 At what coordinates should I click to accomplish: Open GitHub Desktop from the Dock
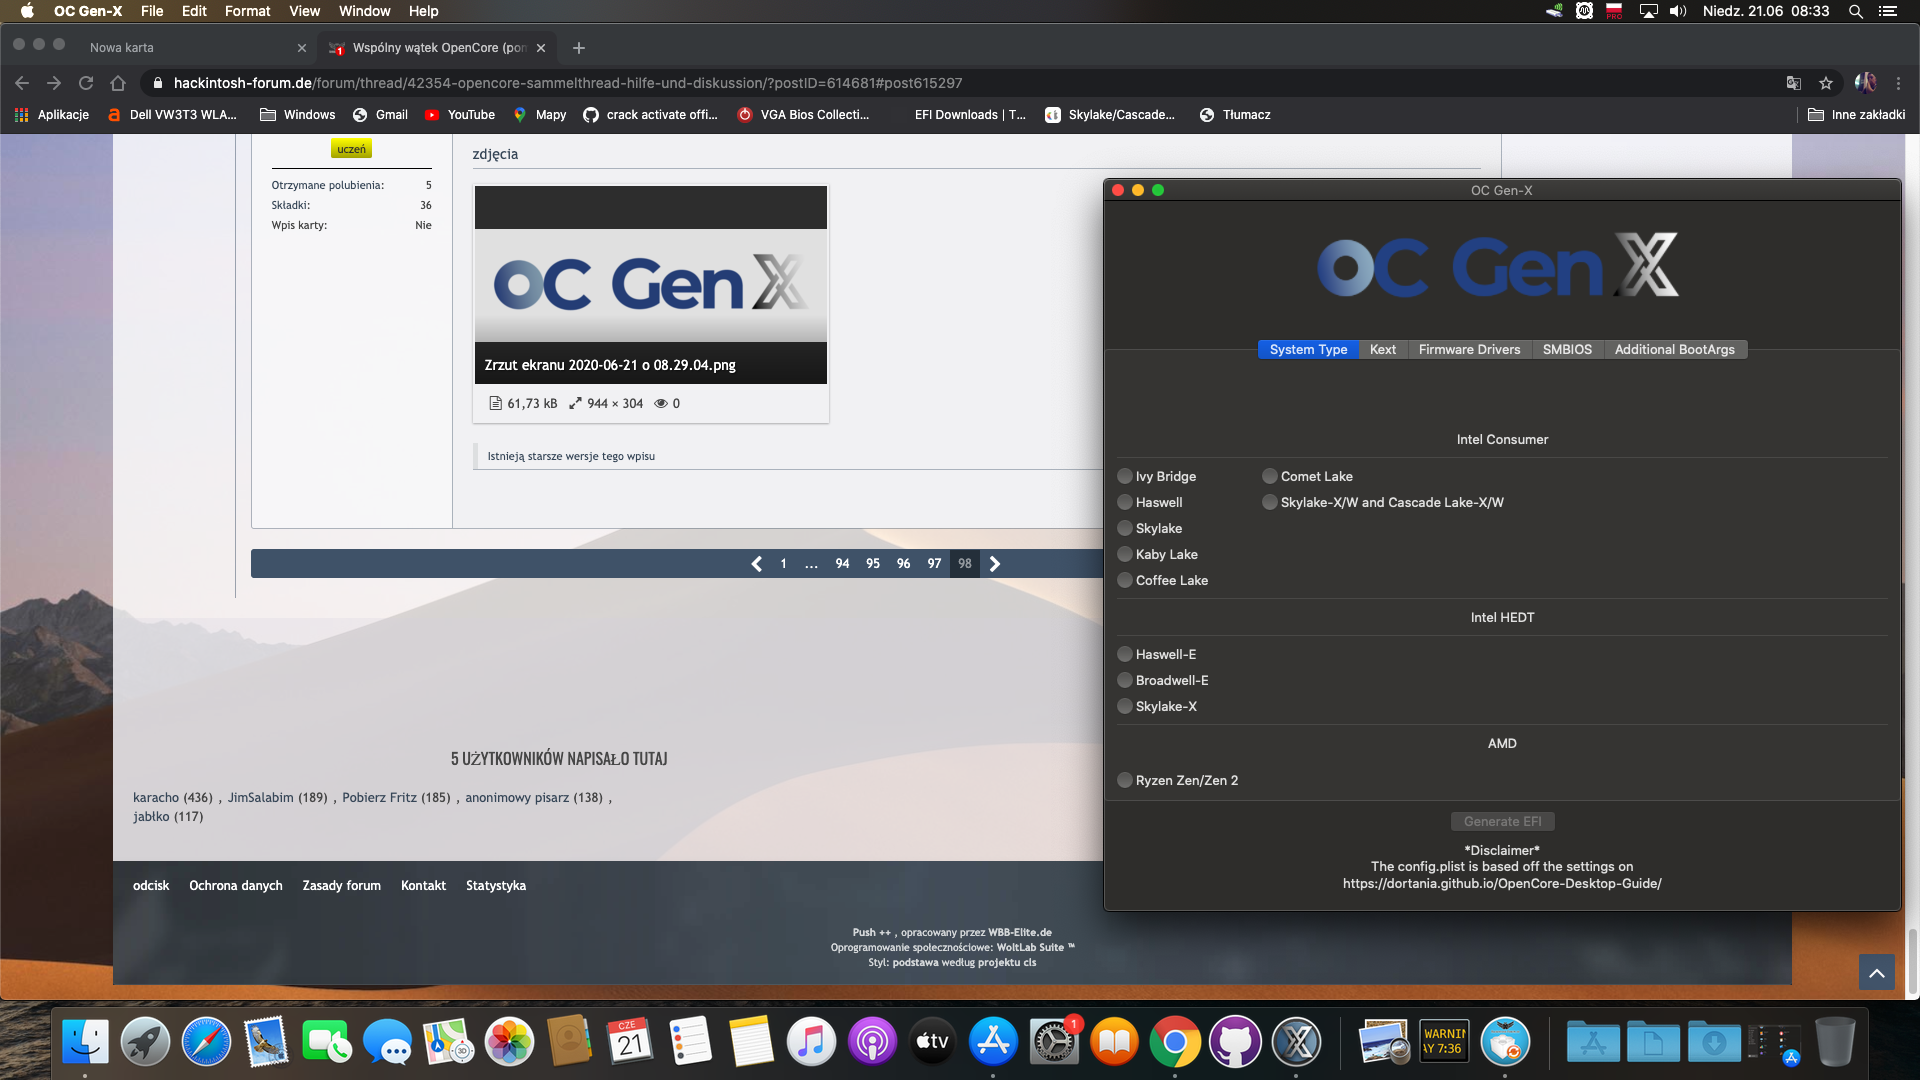click(1236, 1043)
